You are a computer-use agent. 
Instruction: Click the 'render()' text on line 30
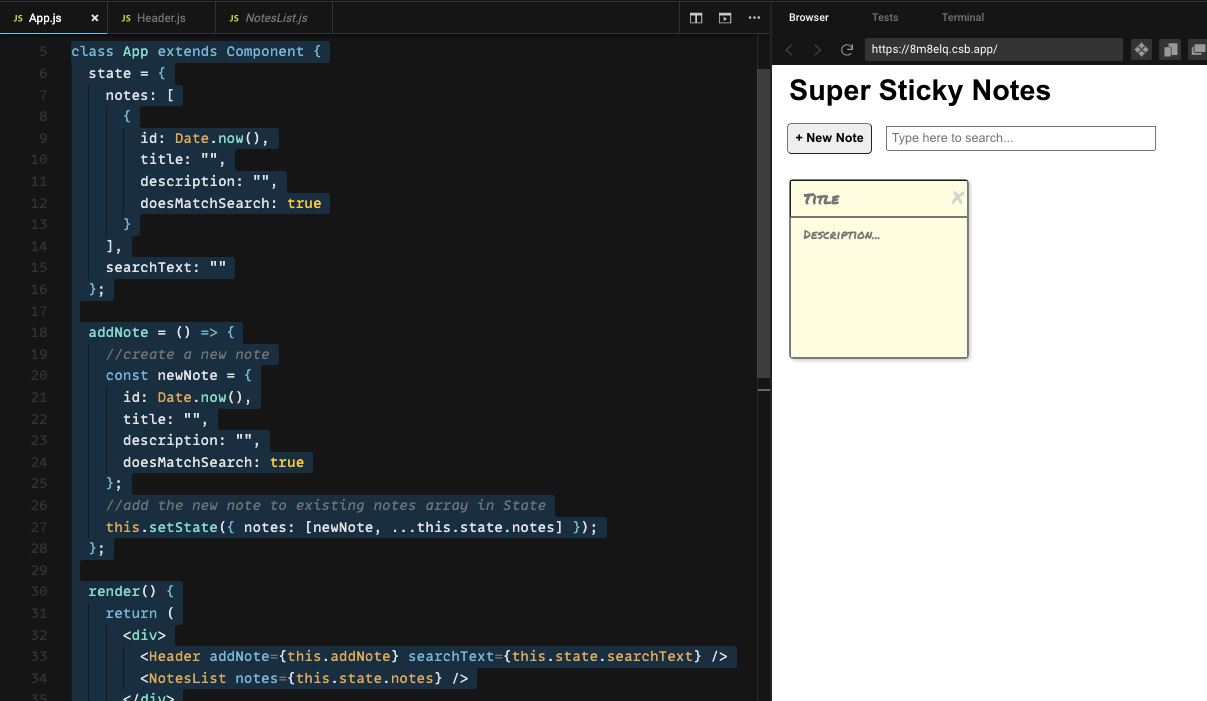point(122,591)
